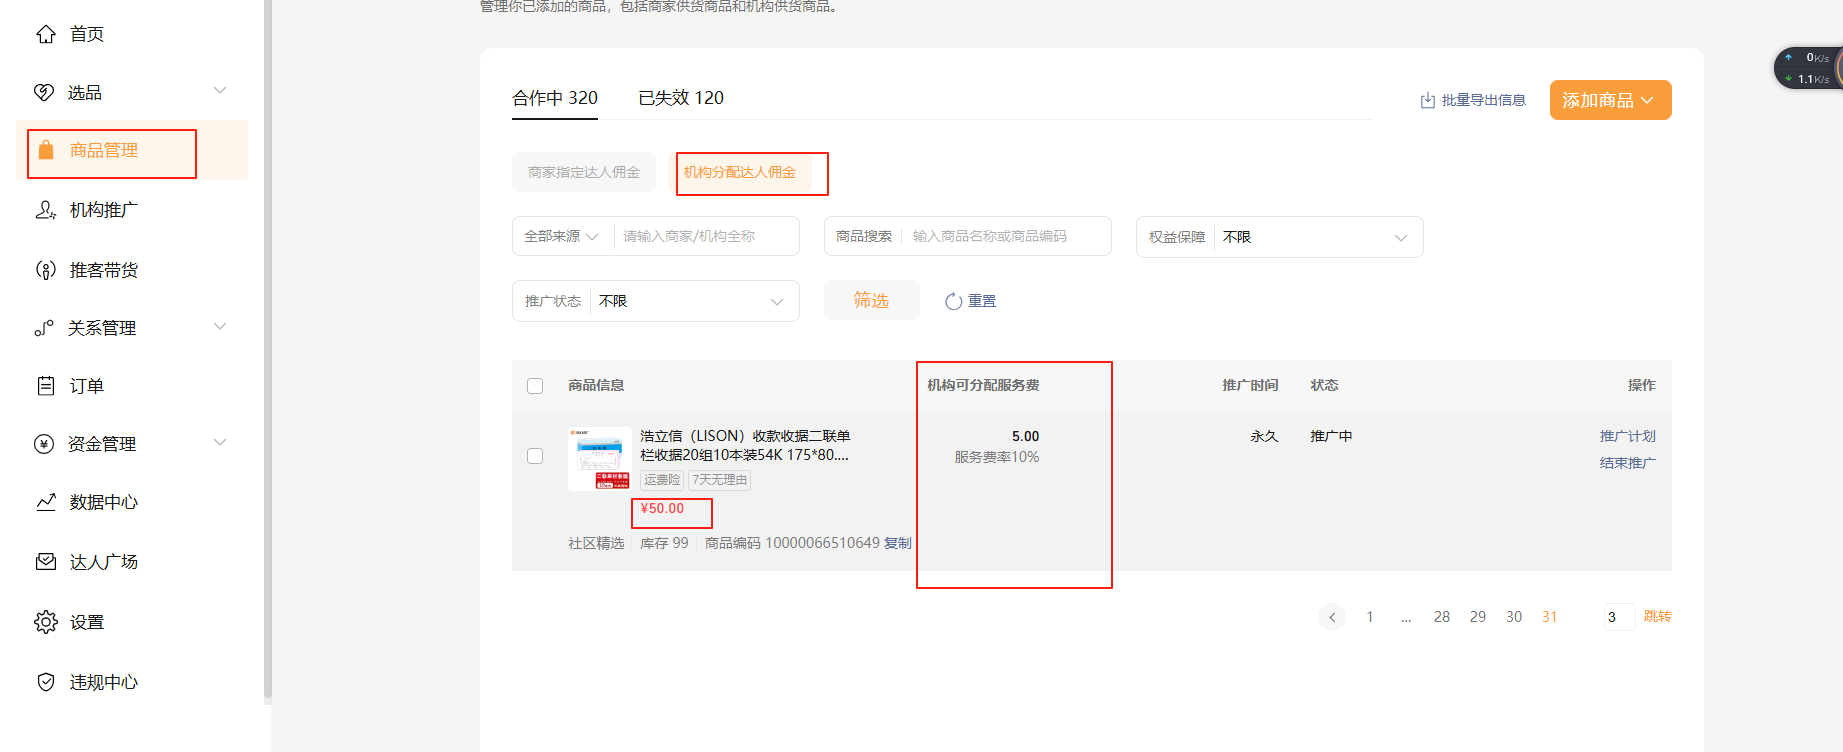Viewport: 1843px width, 752px height.
Task: Toggle the select-all checkbox in table header
Action: point(535,386)
